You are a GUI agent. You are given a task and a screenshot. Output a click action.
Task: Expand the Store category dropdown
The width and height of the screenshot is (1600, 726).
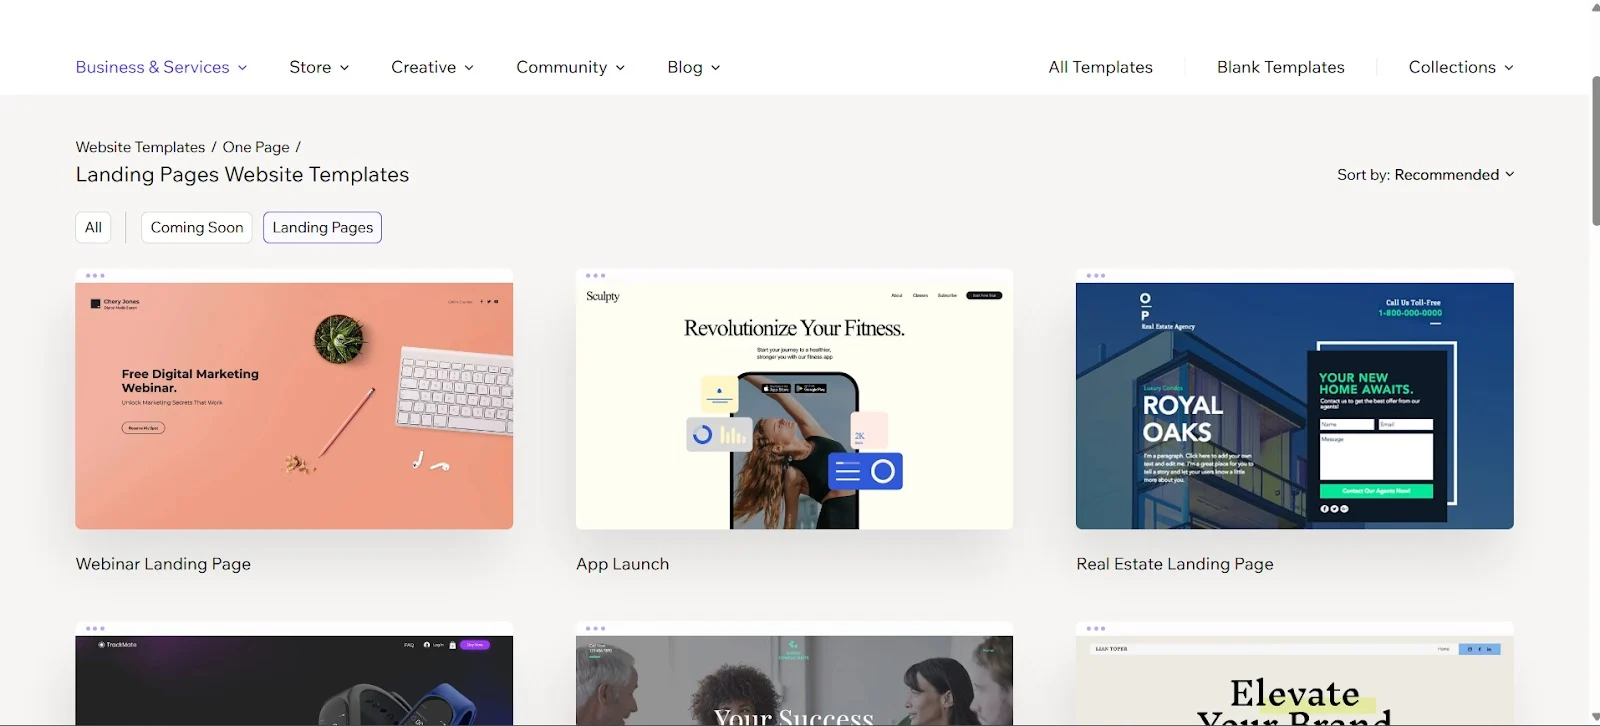pyautogui.click(x=319, y=67)
